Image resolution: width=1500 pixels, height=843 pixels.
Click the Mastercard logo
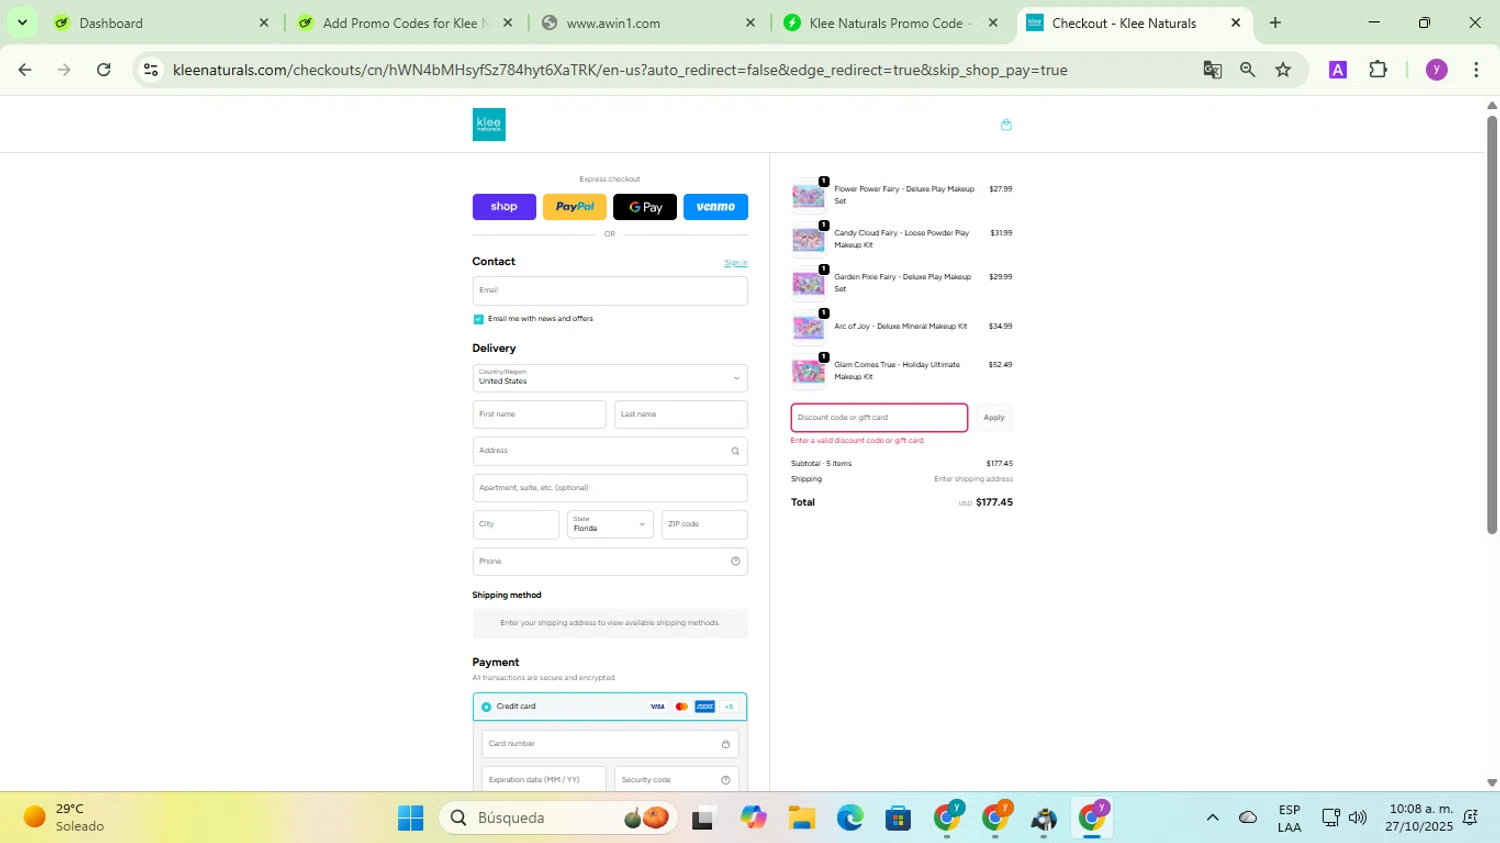(x=682, y=707)
